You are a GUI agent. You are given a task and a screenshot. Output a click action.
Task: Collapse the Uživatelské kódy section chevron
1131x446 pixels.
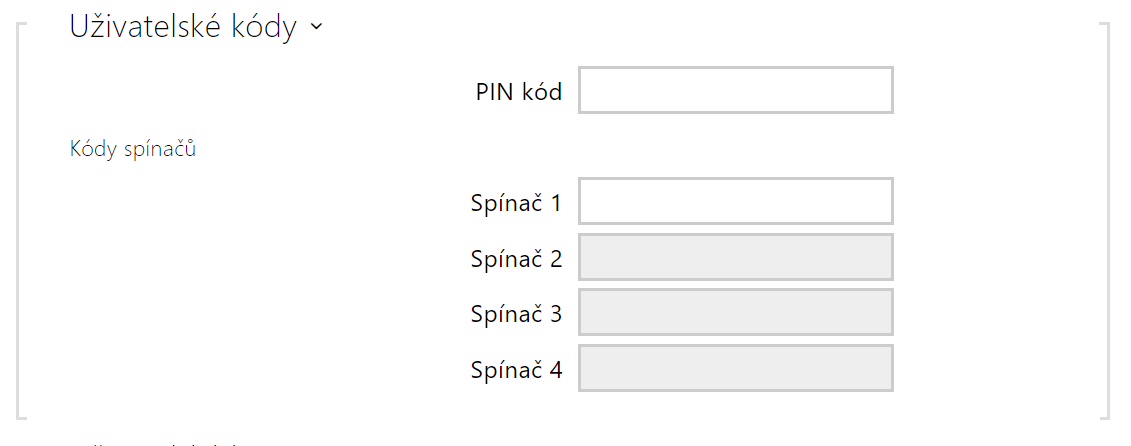coord(317,28)
